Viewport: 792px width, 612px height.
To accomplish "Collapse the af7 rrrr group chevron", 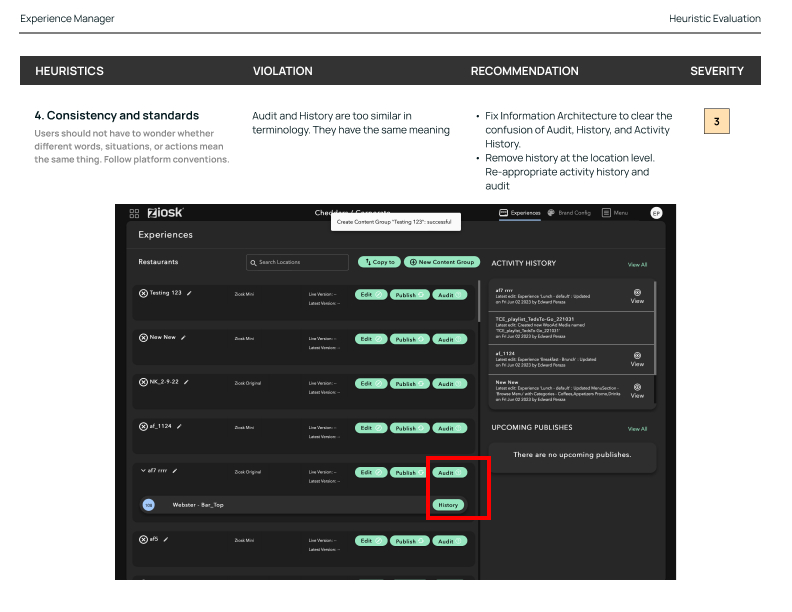I will (x=143, y=470).
